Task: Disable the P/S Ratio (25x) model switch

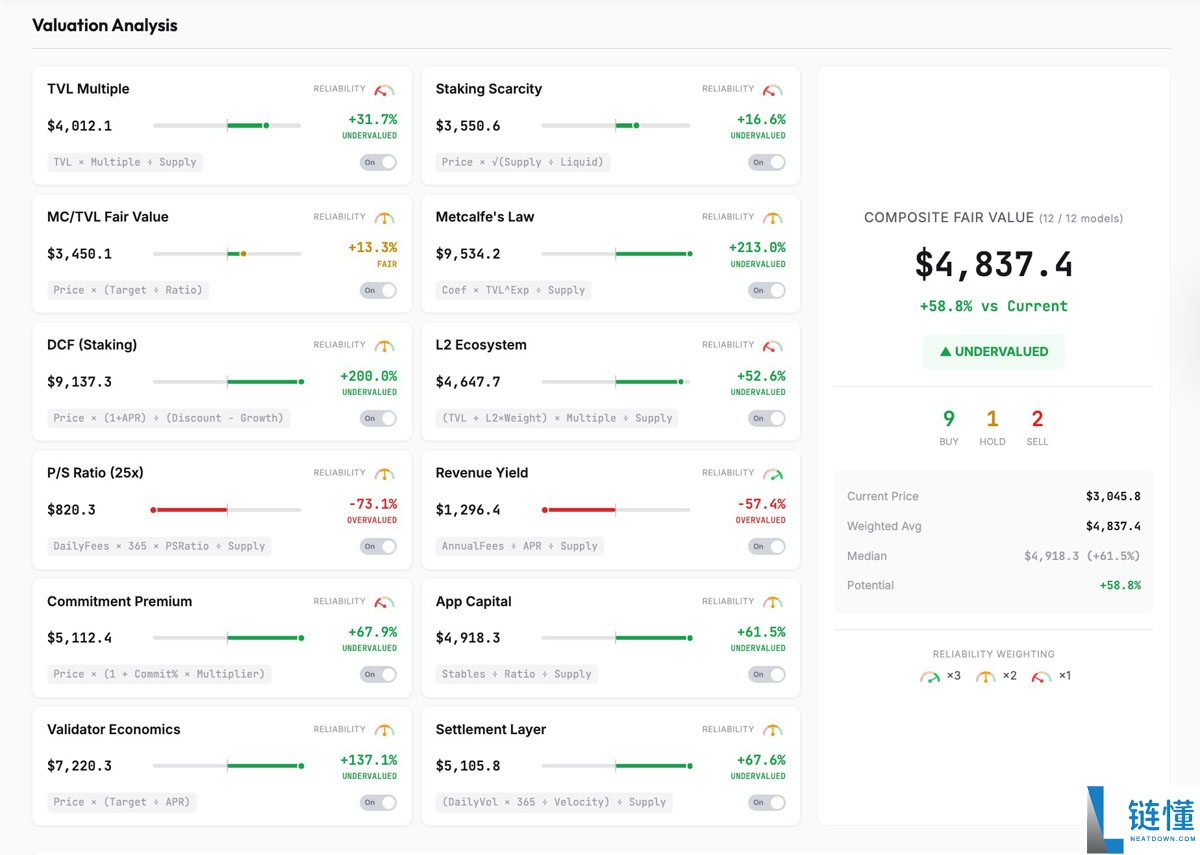Action: (x=378, y=546)
